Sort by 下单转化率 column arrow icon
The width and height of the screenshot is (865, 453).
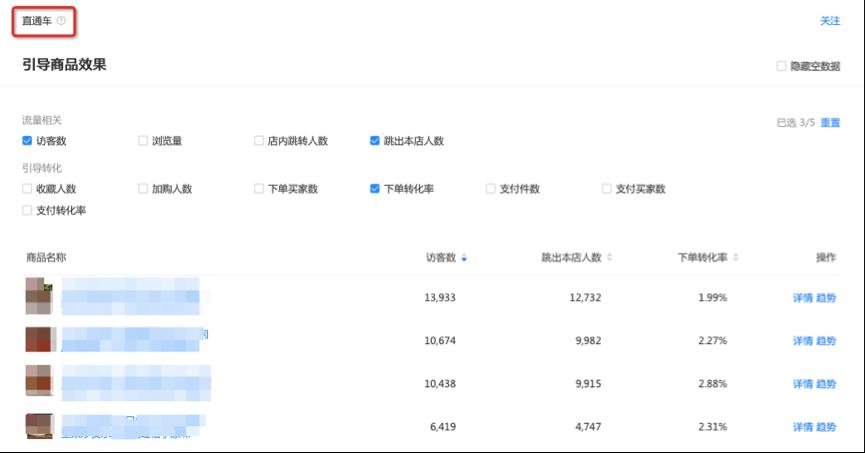point(735,258)
